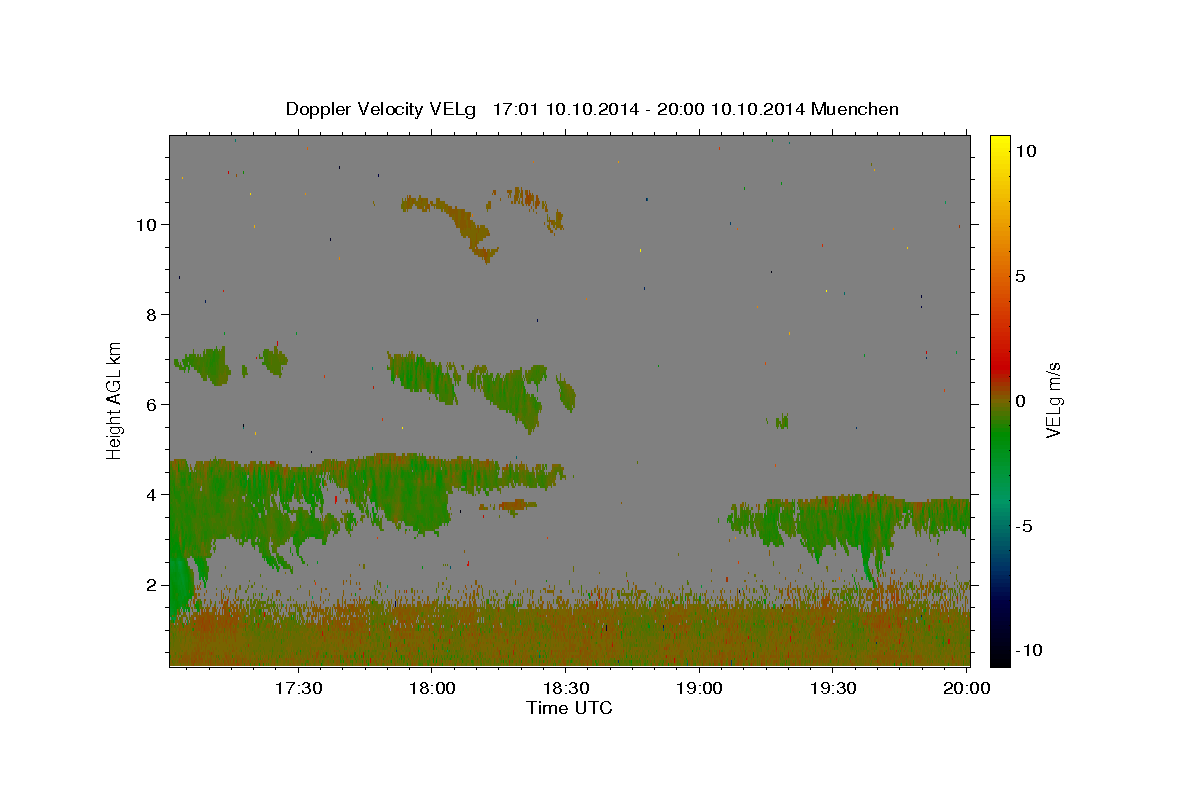Image resolution: width=1200 pixels, height=800 pixels.
Task: Click the height tick label 10
Action: point(146,224)
